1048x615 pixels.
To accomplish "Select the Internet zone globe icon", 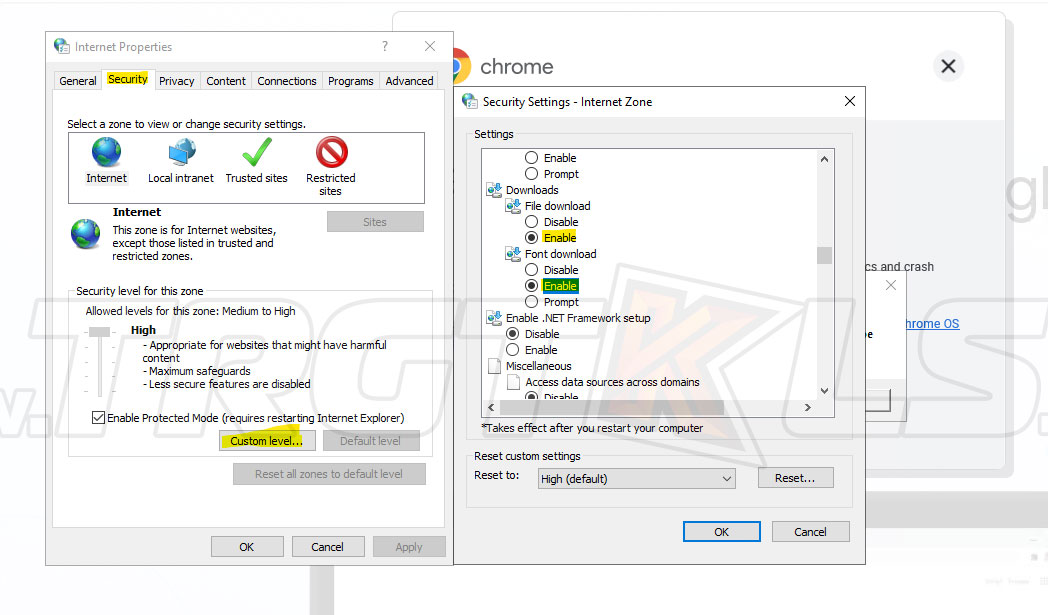I will point(106,153).
